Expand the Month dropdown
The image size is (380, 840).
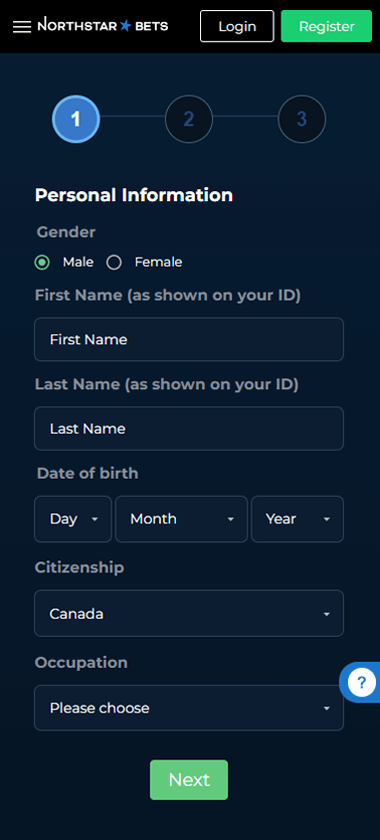(181, 519)
